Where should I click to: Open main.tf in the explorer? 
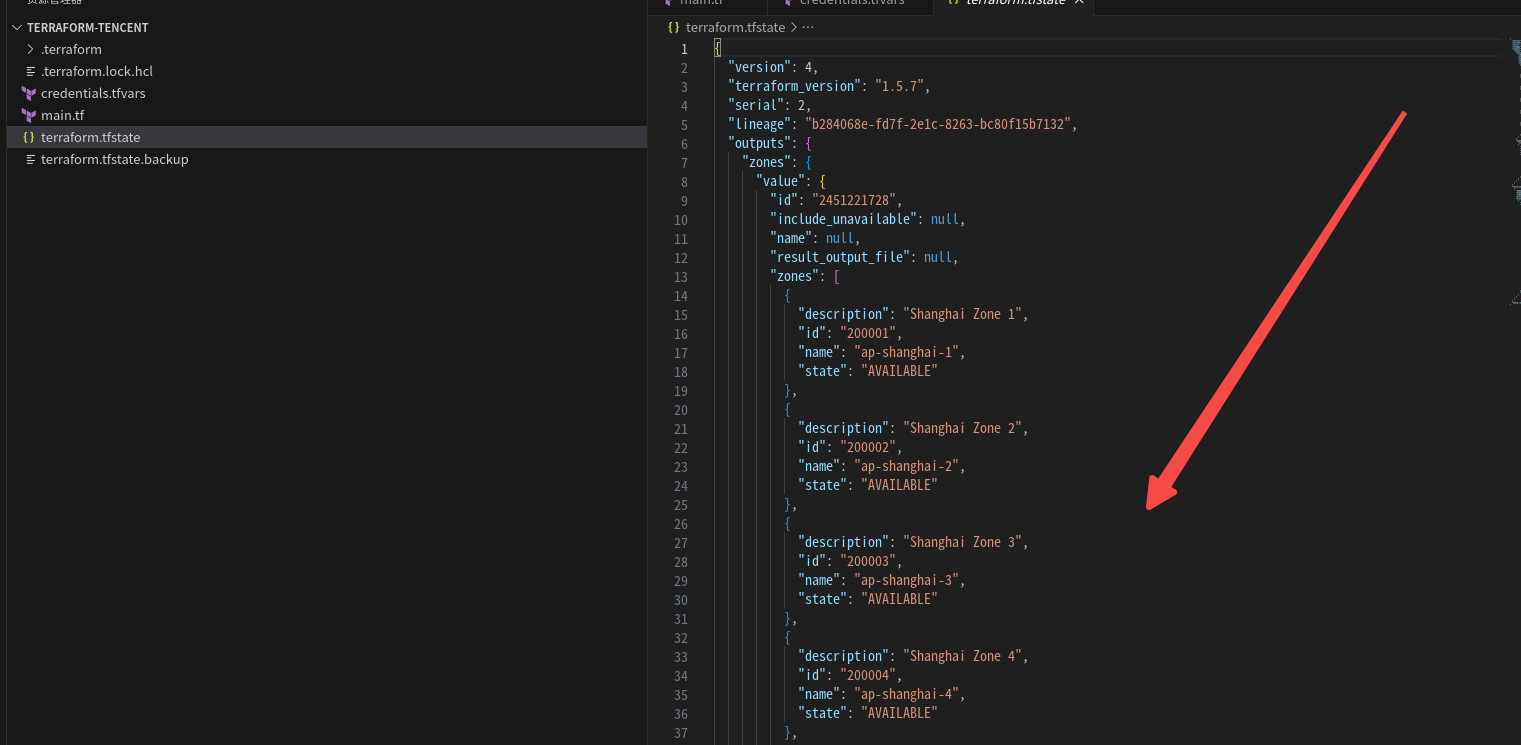[62, 115]
